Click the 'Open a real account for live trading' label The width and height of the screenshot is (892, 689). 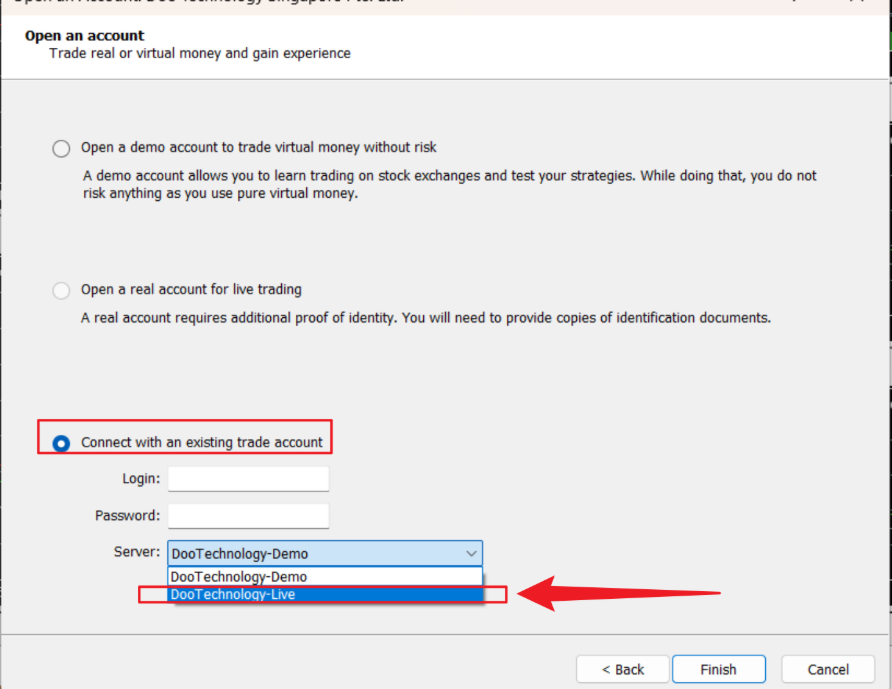pyautogui.click(x=191, y=290)
